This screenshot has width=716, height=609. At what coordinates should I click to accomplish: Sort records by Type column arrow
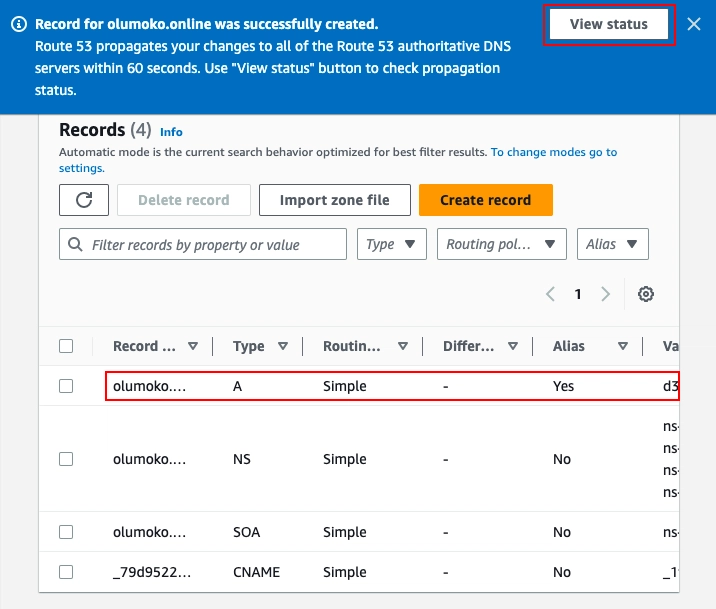pyautogui.click(x=283, y=346)
